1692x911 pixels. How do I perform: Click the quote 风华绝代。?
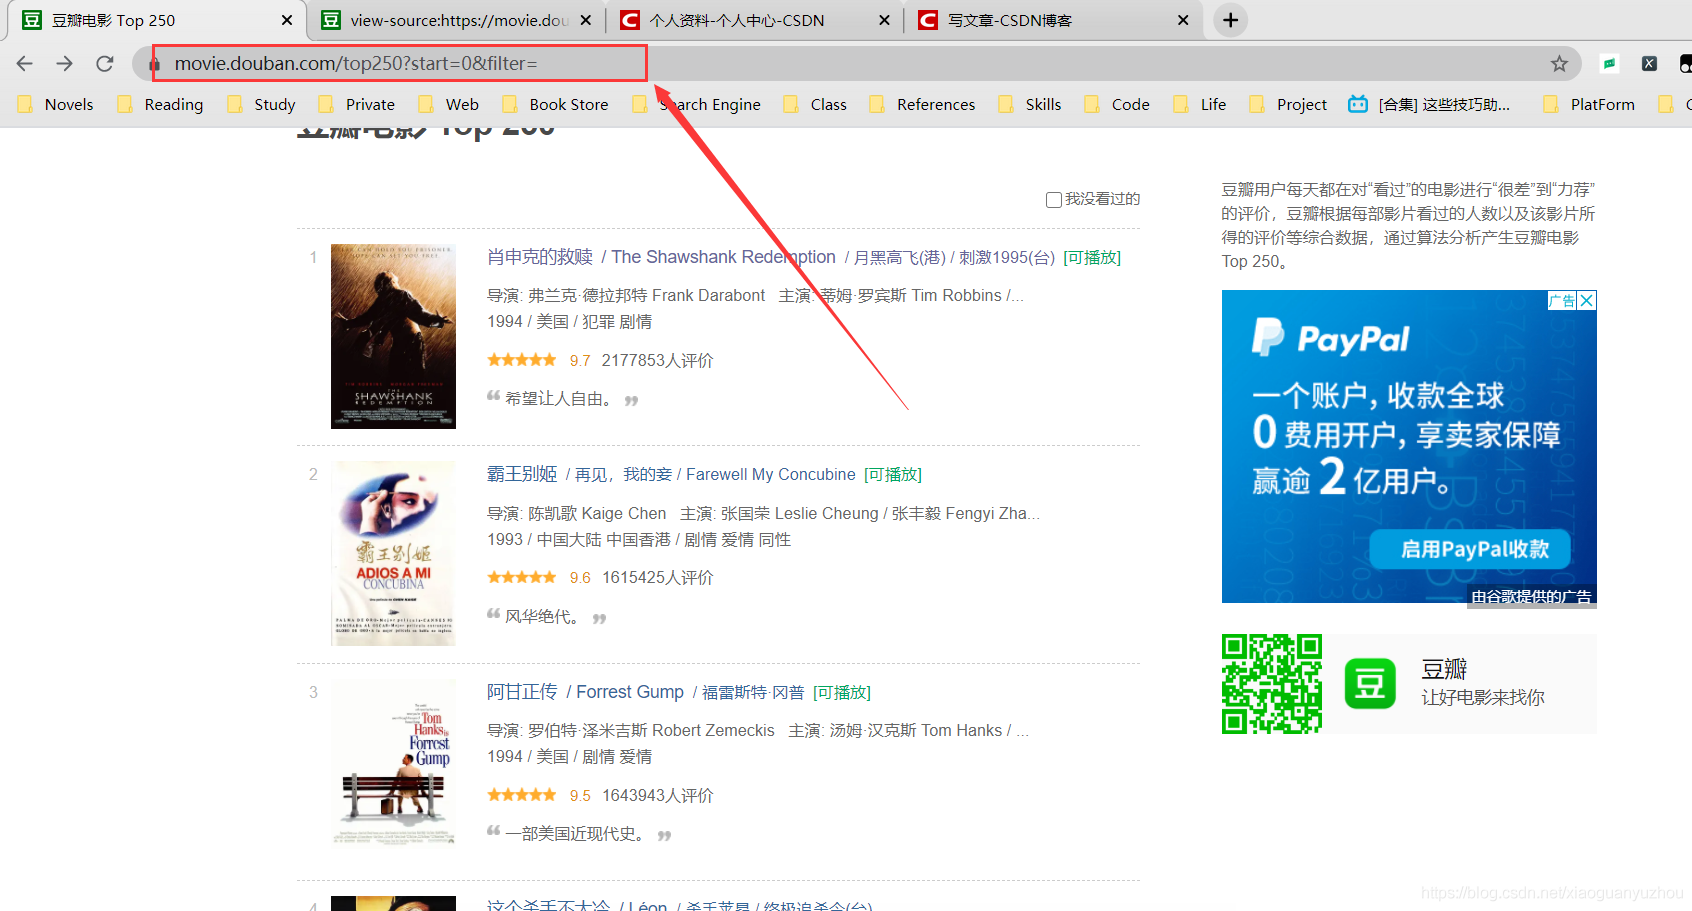[x=543, y=616]
